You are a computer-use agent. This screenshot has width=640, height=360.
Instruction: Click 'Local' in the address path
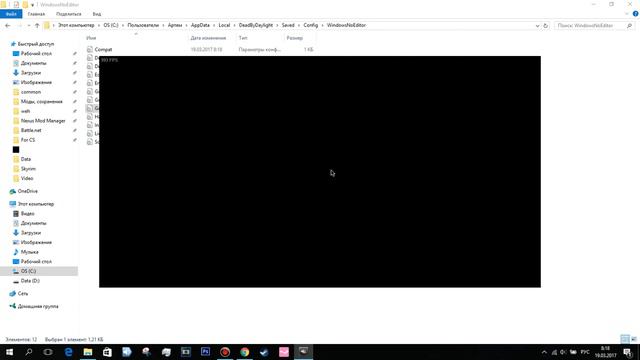pos(224,25)
